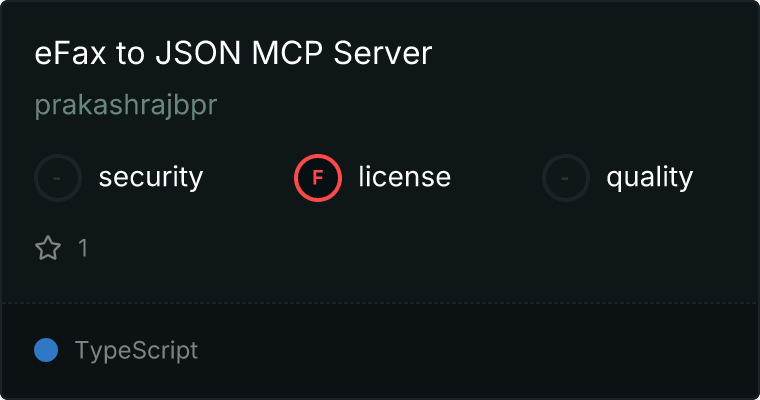Select the security label text
Screen dimensions: 760x400
click(151, 177)
